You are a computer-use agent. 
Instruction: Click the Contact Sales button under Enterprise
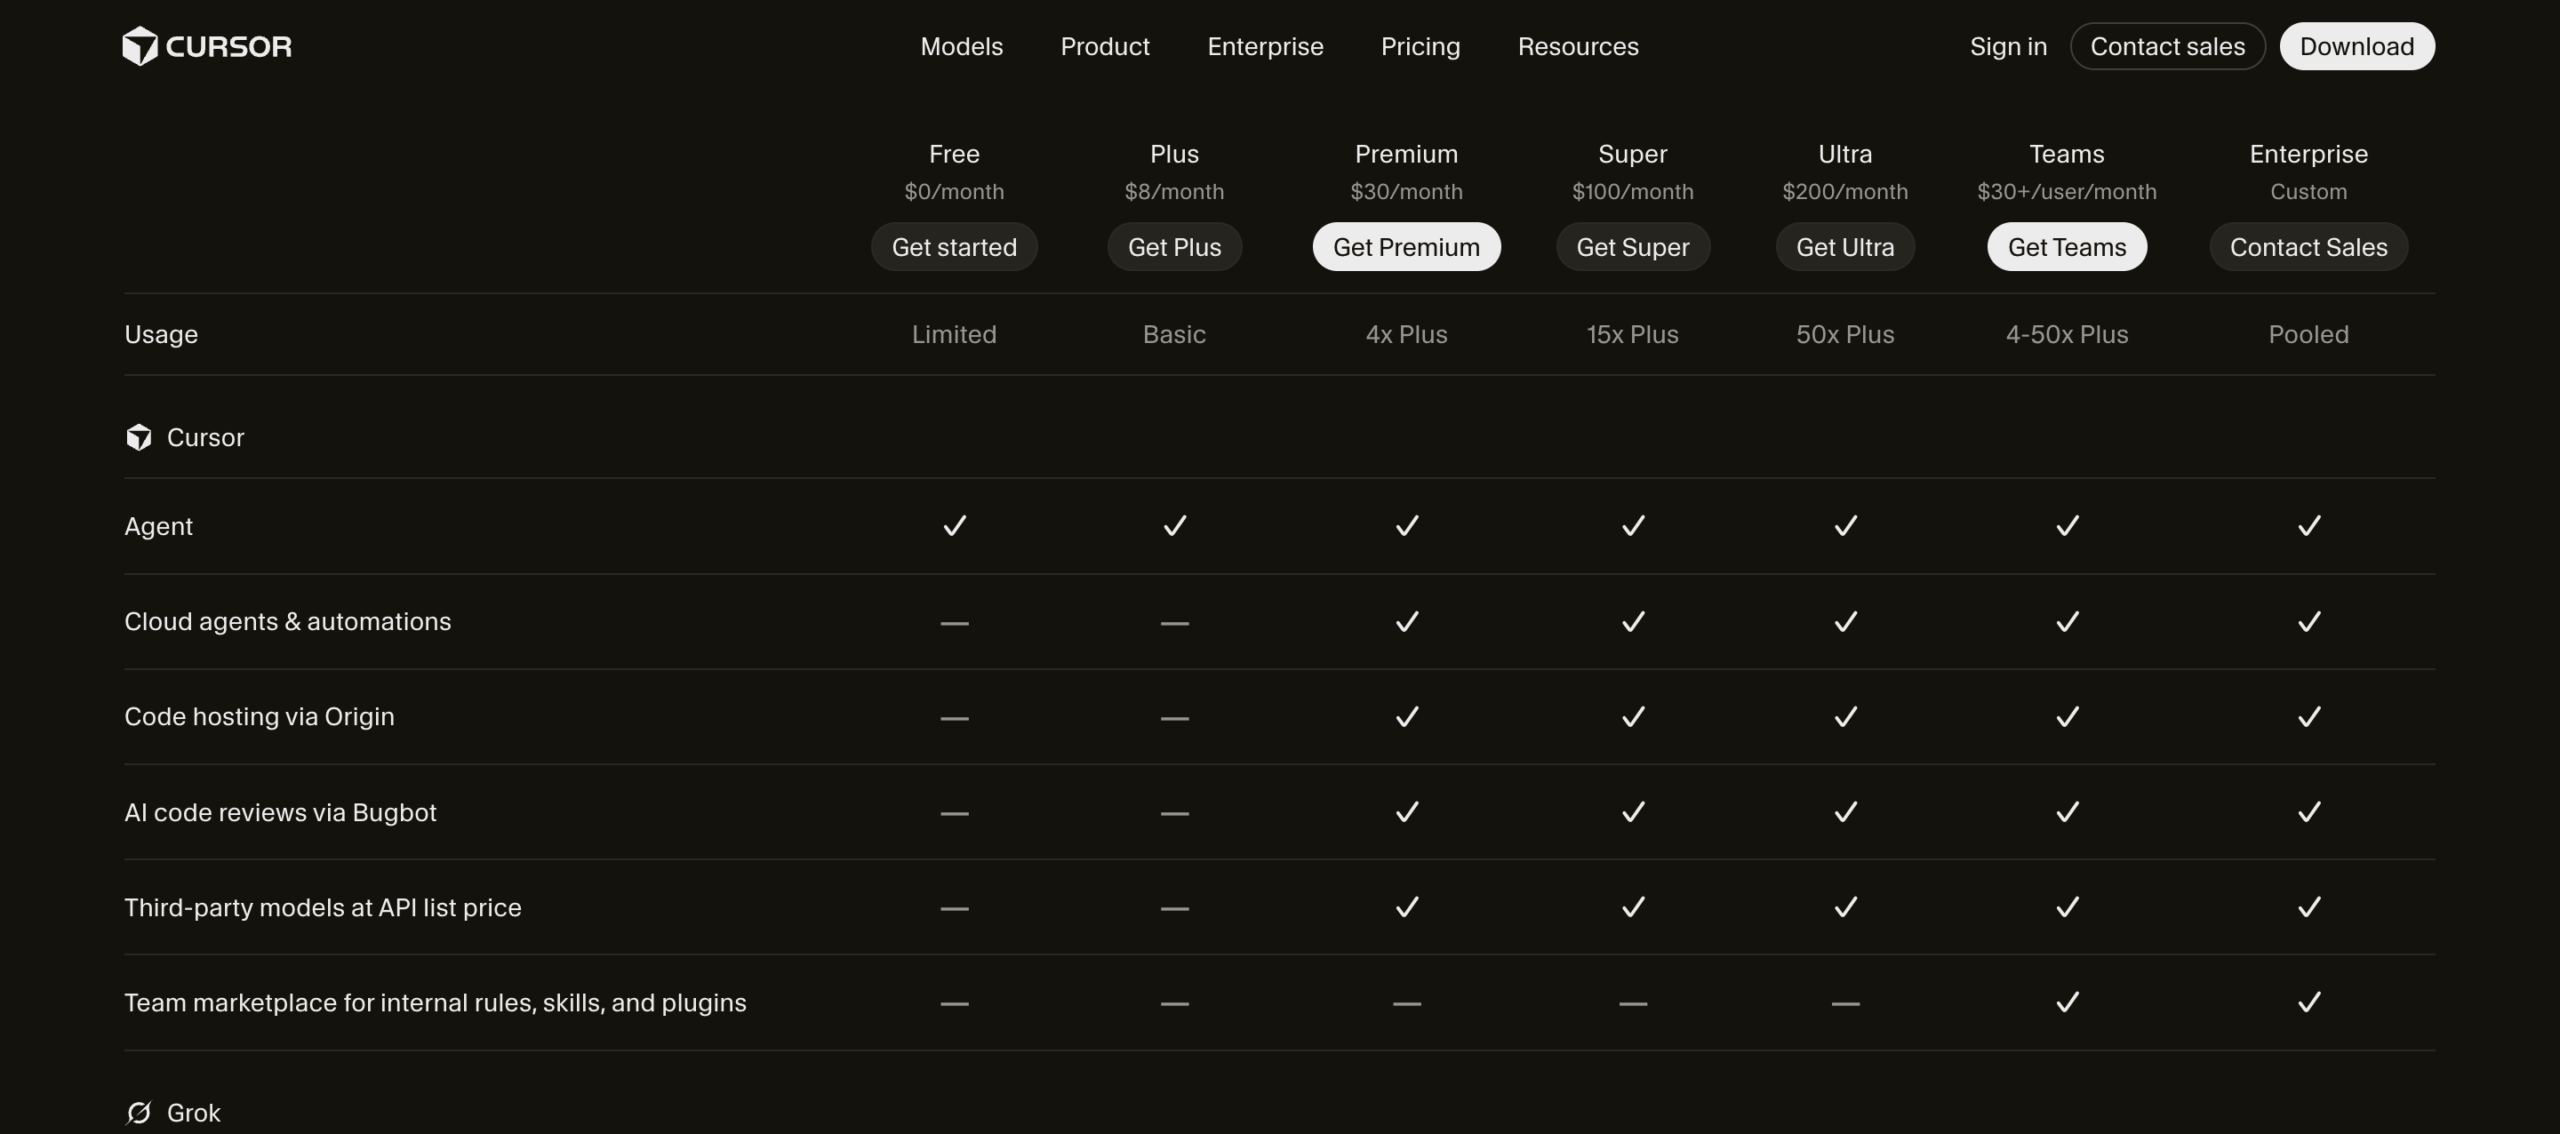pos(2308,247)
